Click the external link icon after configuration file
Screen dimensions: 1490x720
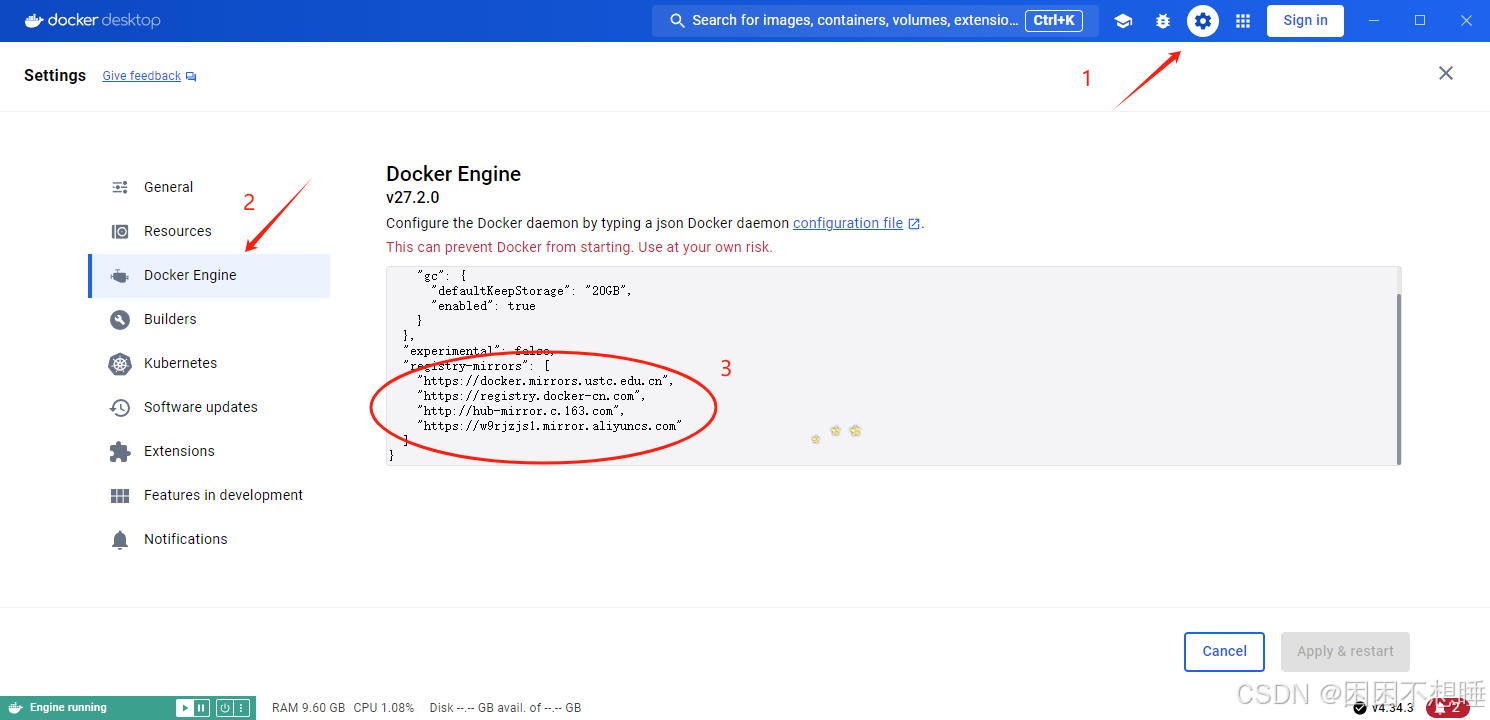coord(913,224)
